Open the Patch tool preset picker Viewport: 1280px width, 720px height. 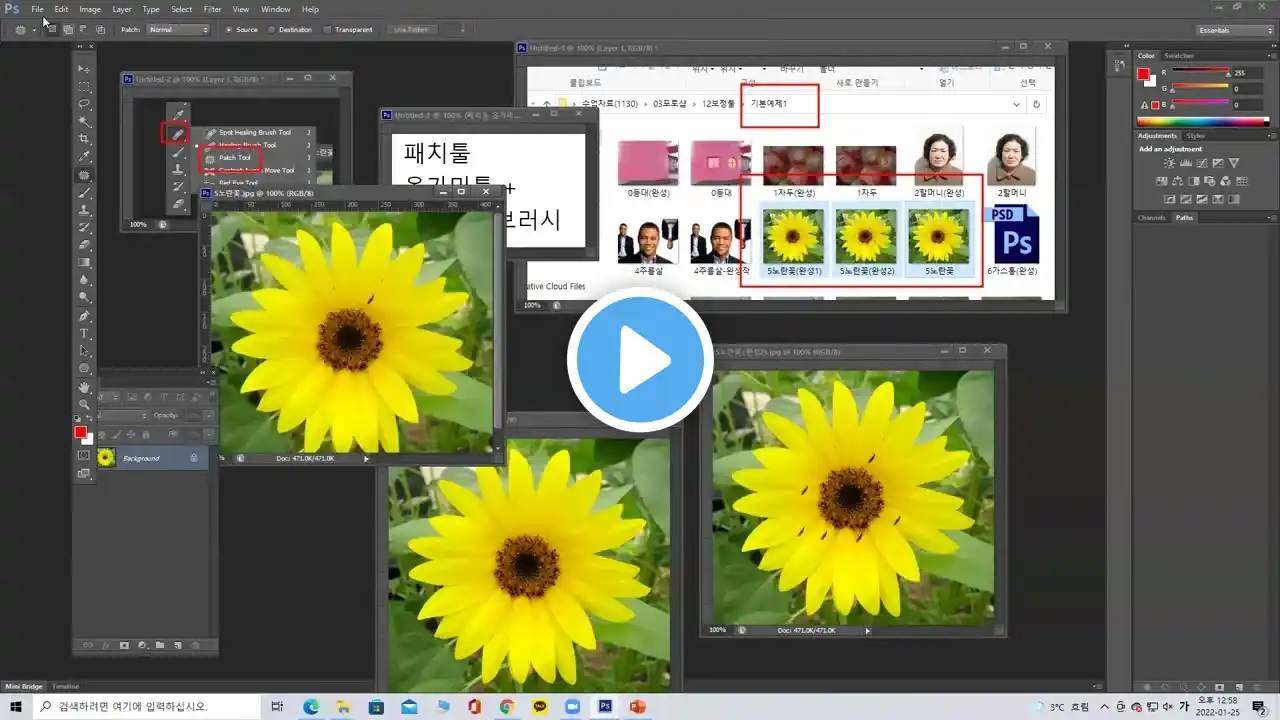pos(25,30)
